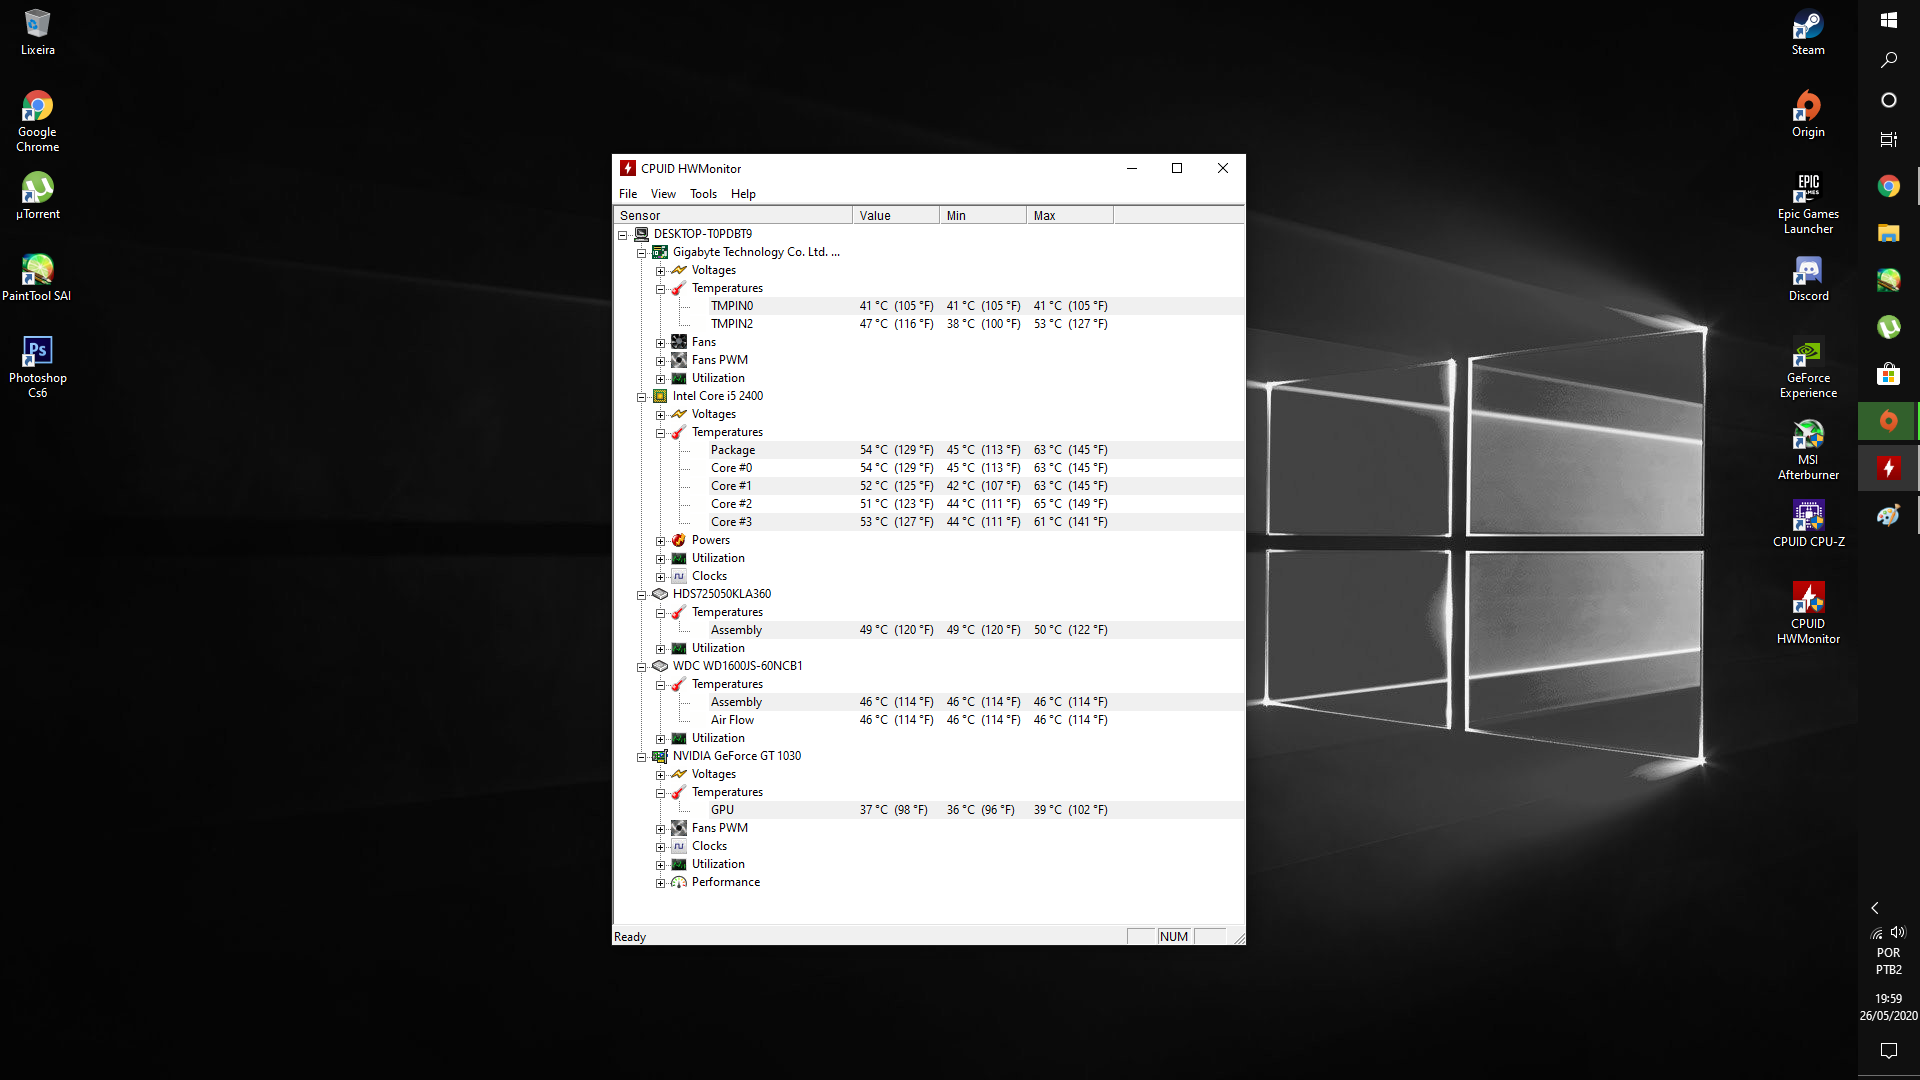Image resolution: width=1920 pixels, height=1080 pixels.
Task: Click the window resize grip corner
Action: 1238,938
